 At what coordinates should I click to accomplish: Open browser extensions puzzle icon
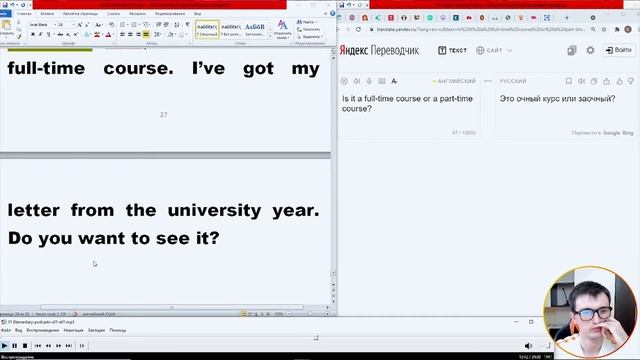616,29
